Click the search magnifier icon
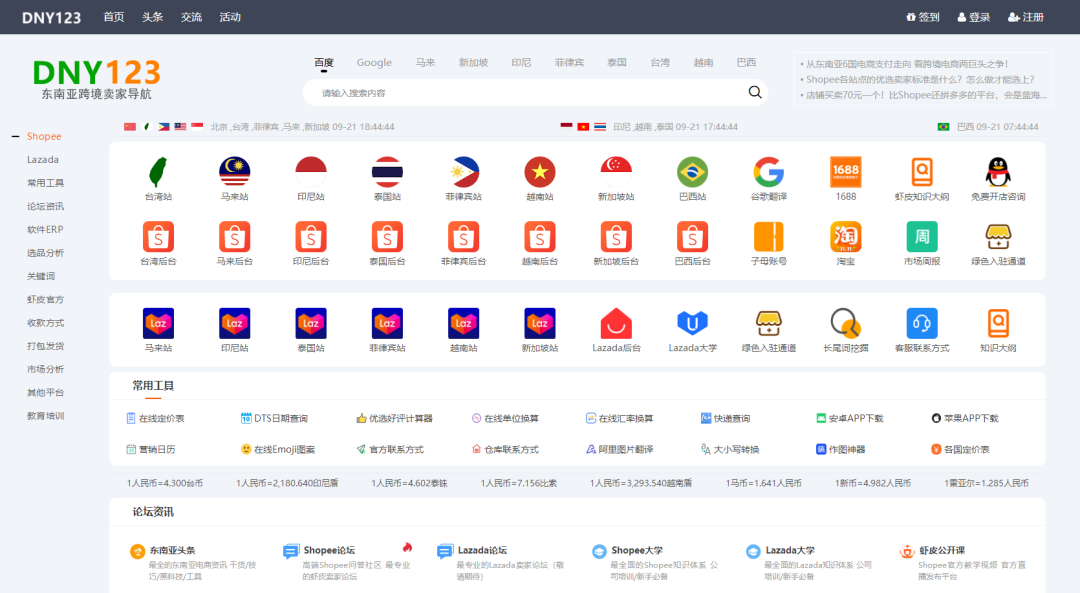 pyautogui.click(x=755, y=92)
